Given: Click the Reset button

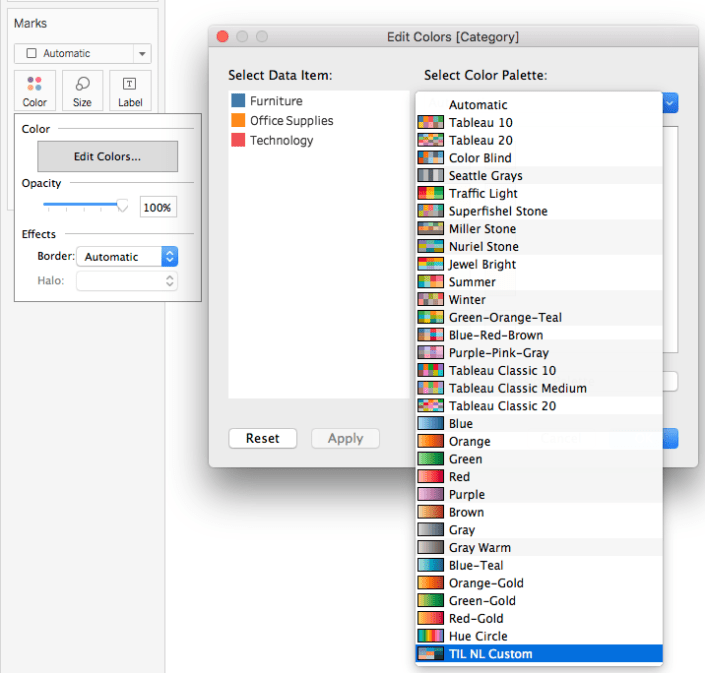Looking at the screenshot, I should [x=262, y=438].
